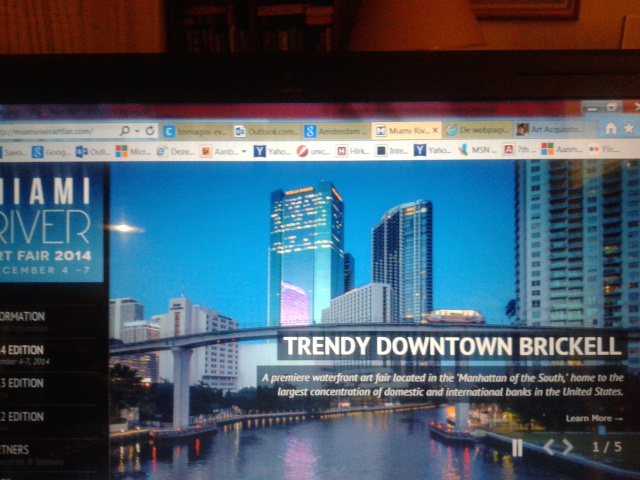Image resolution: width=640 pixels, height=480 pixels.
Task: Expand the address bar search dropdown arrow
Action: click(137, 131)
